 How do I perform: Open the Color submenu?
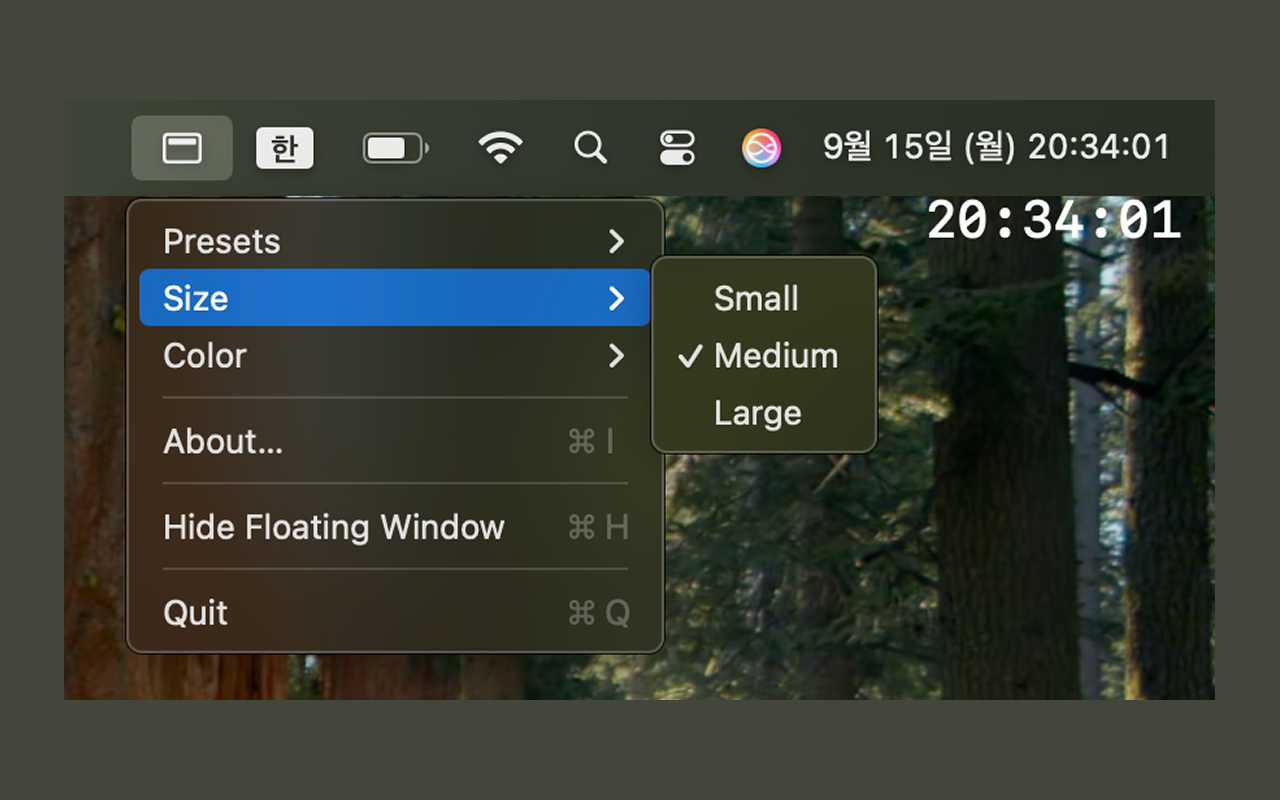(x=395, y=355)
